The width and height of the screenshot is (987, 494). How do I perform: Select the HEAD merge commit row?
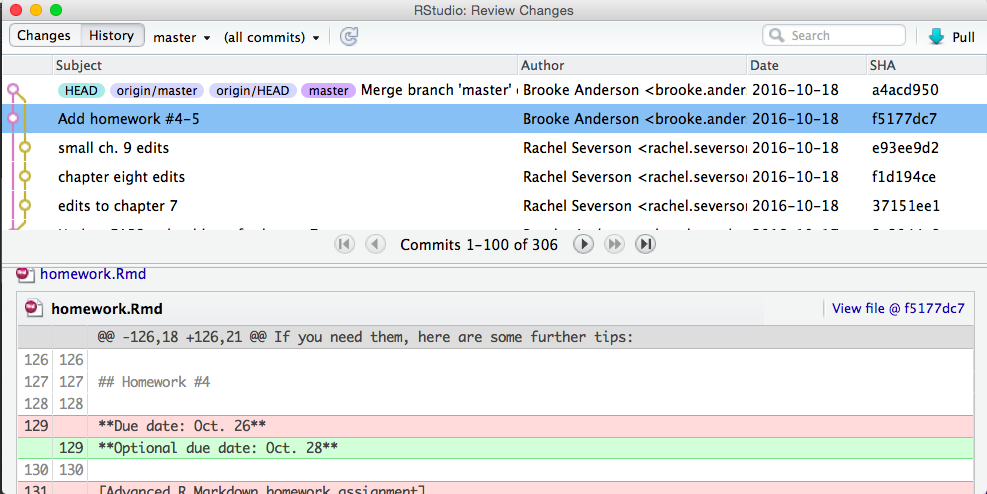coord(440,90)
